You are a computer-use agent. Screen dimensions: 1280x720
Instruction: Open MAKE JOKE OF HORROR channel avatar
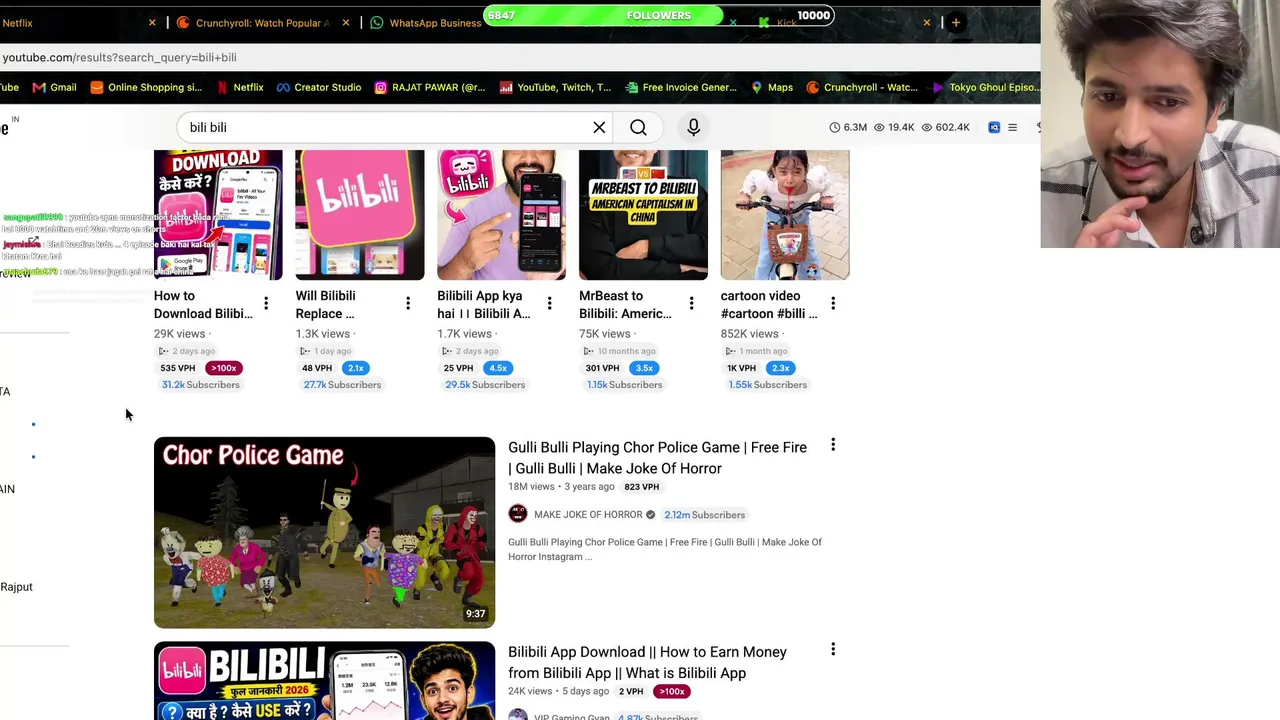coord(517,514)
